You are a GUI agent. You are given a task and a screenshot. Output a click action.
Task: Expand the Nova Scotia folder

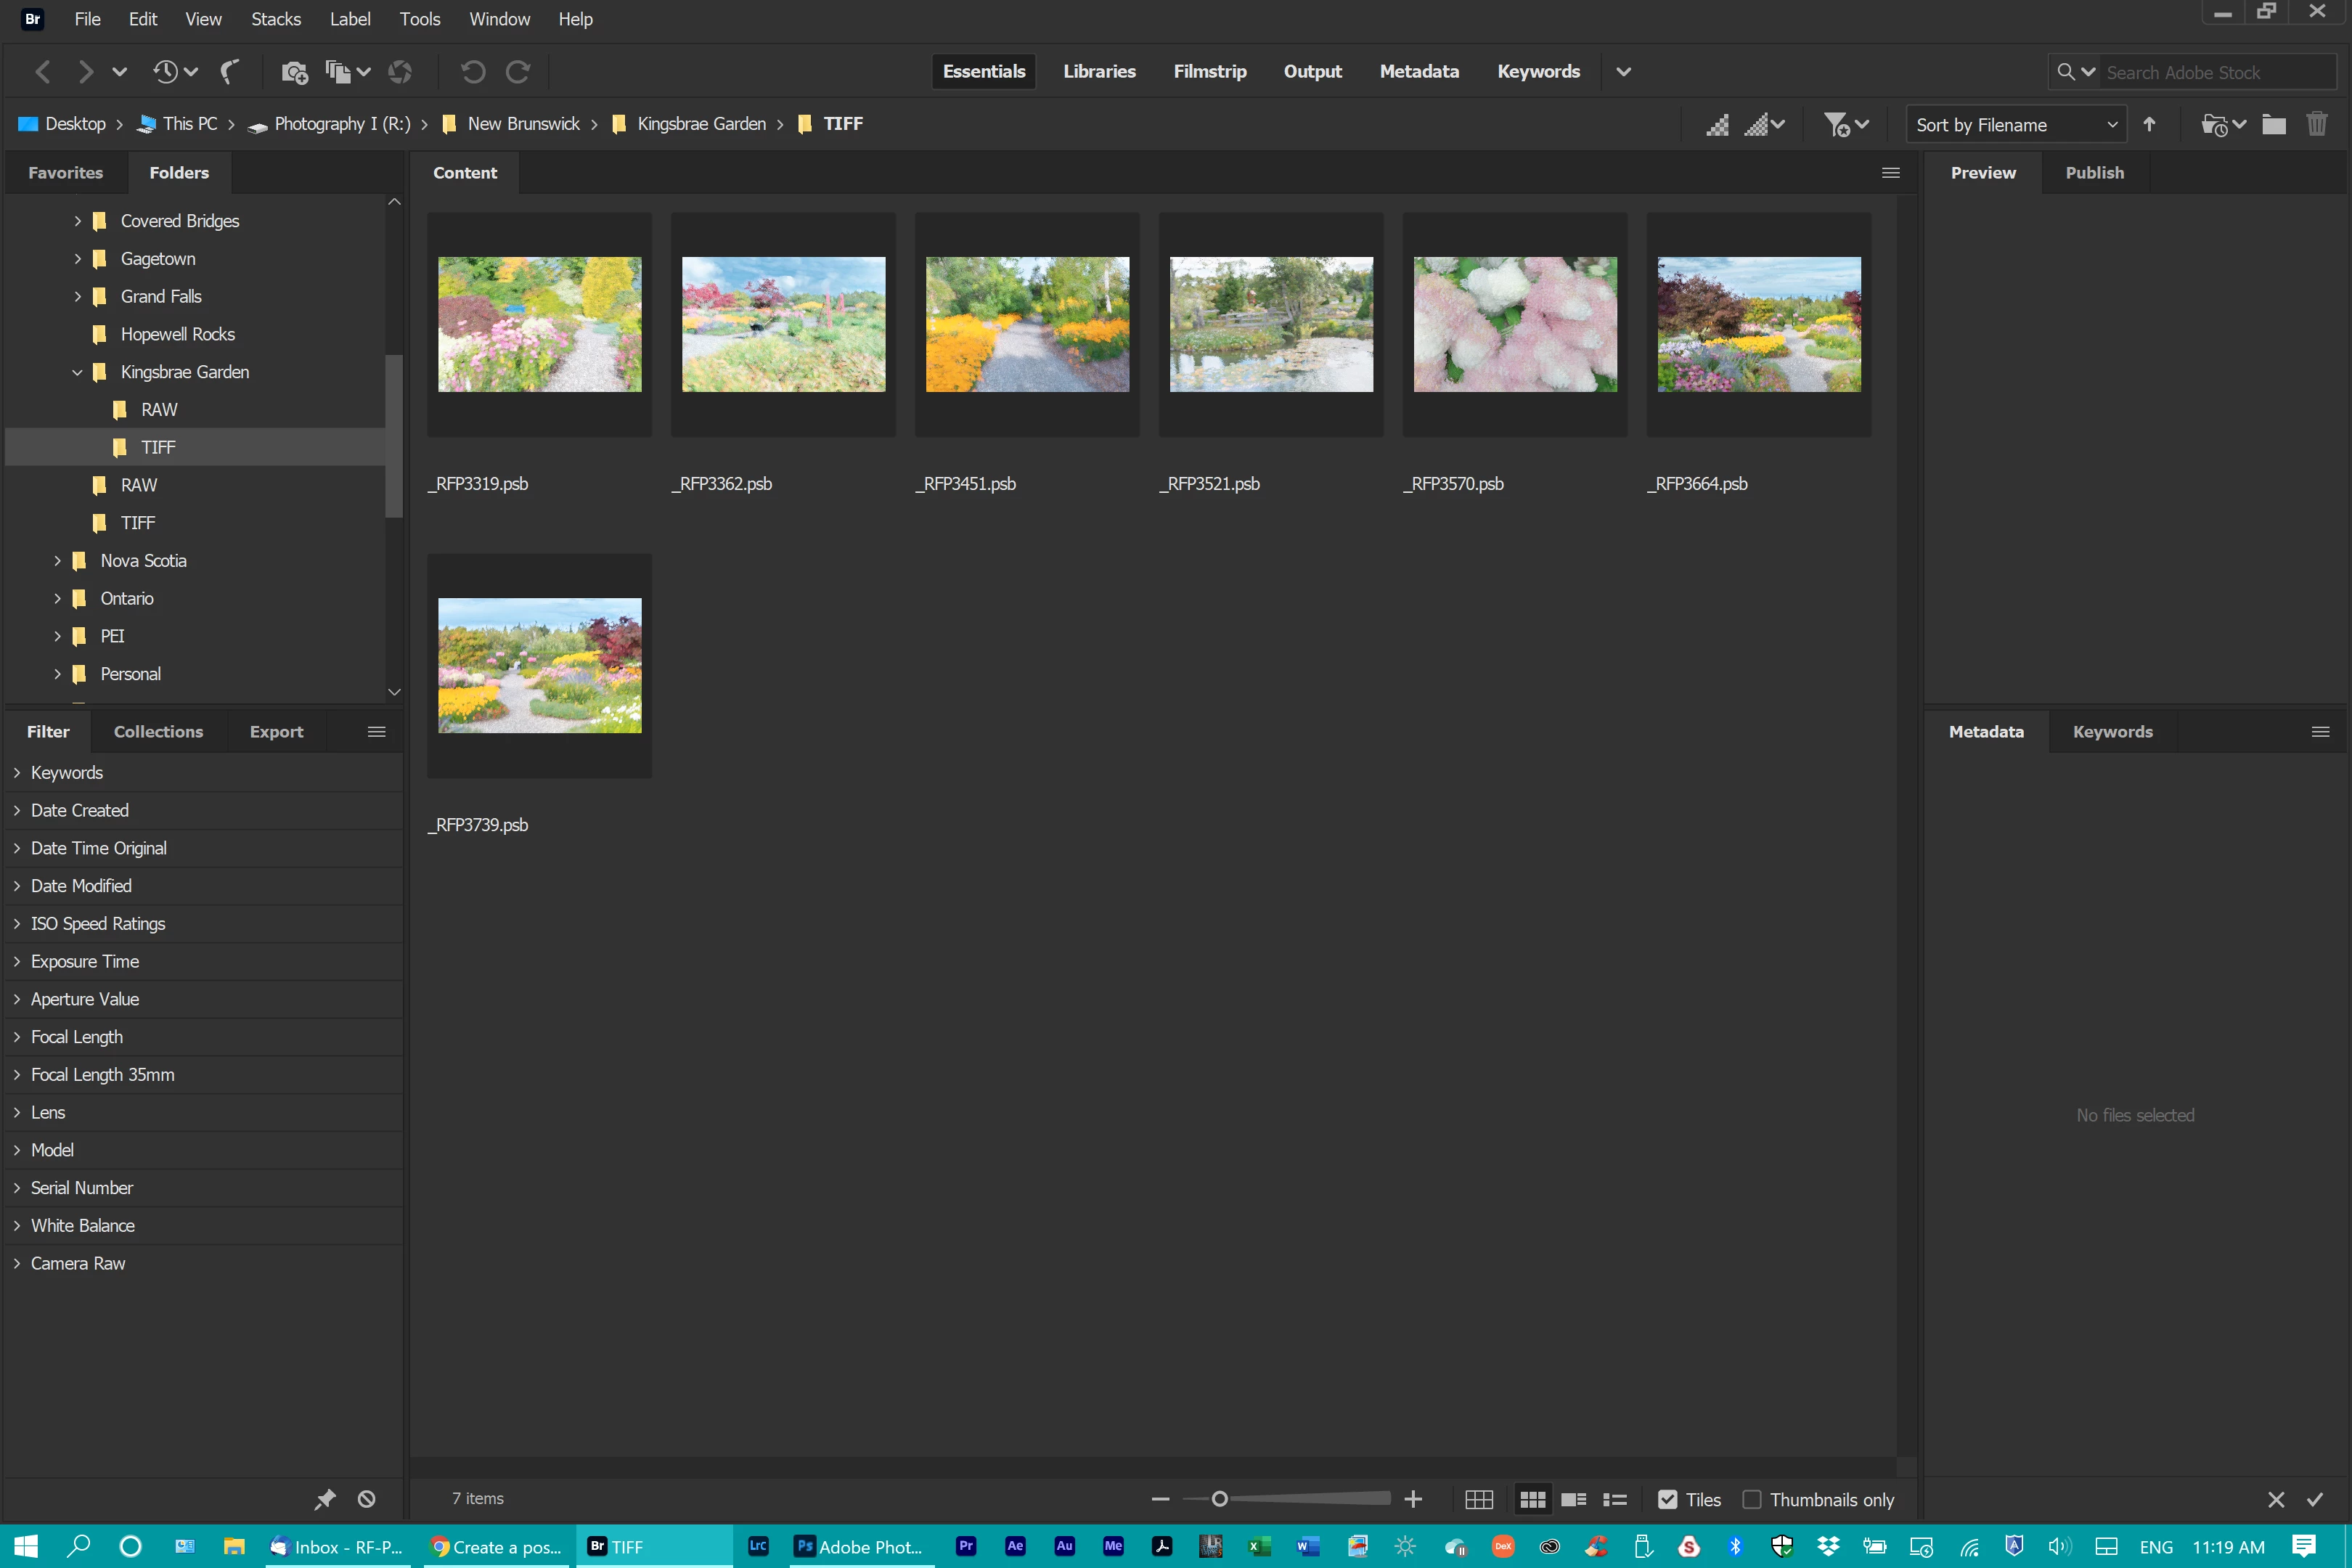[57, 561]
